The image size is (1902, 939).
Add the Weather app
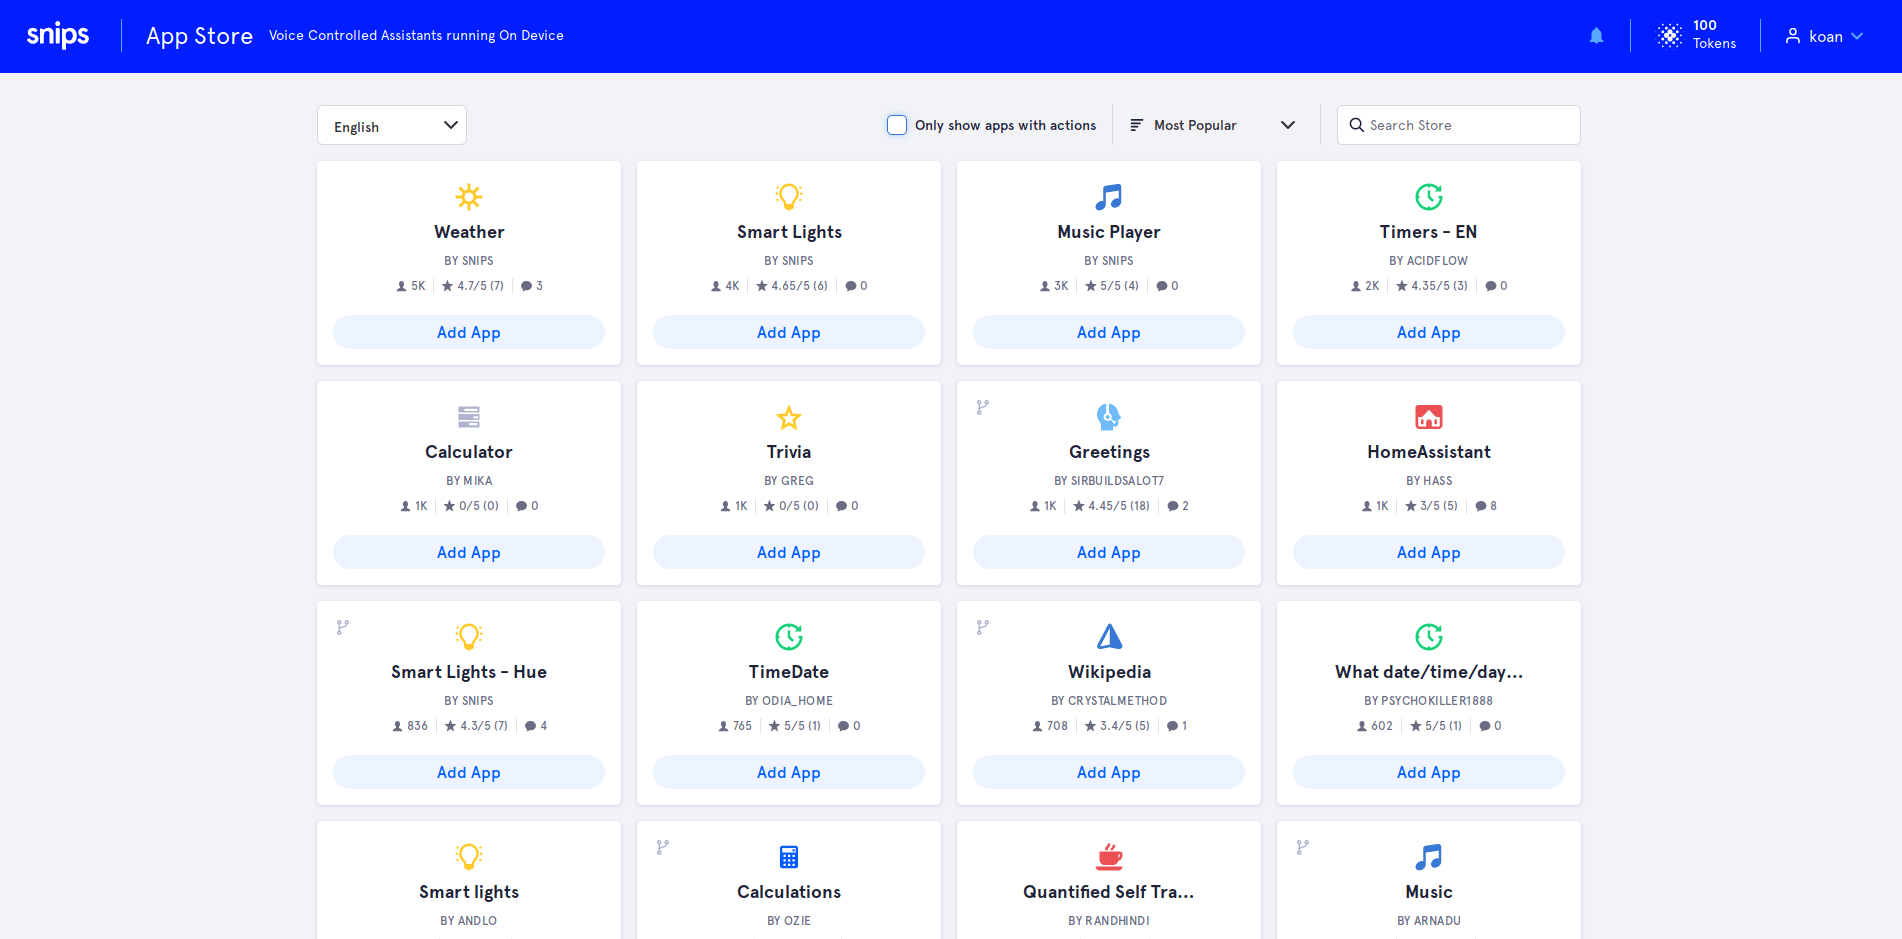point(469,332)
